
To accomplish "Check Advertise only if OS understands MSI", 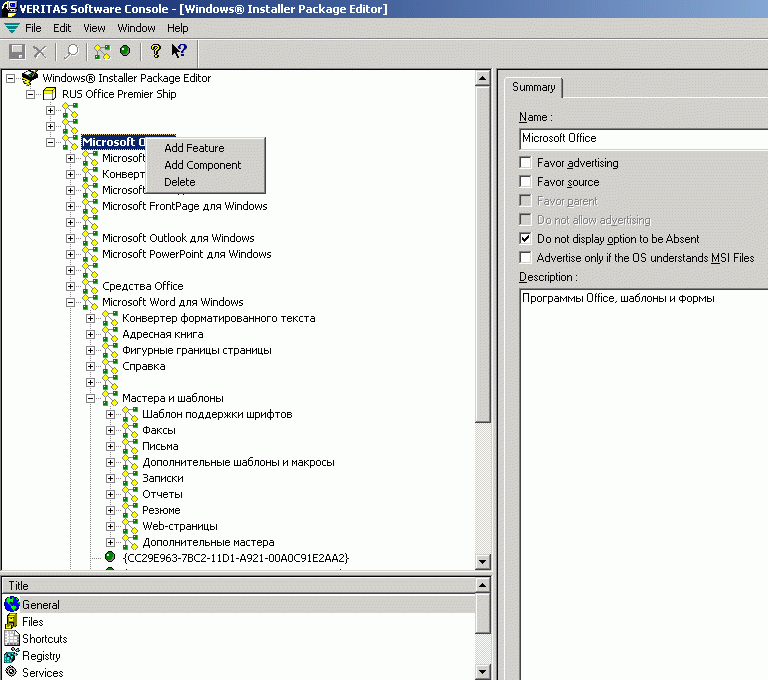I will [525, 257].
